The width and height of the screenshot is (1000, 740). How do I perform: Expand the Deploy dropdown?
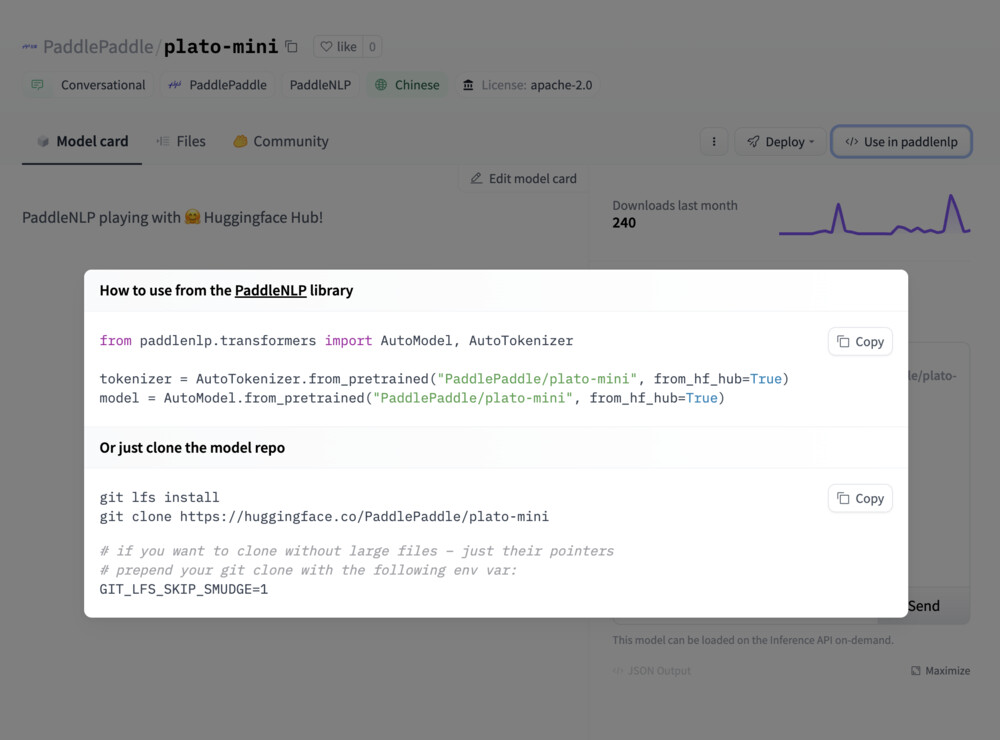pos(780,142)
